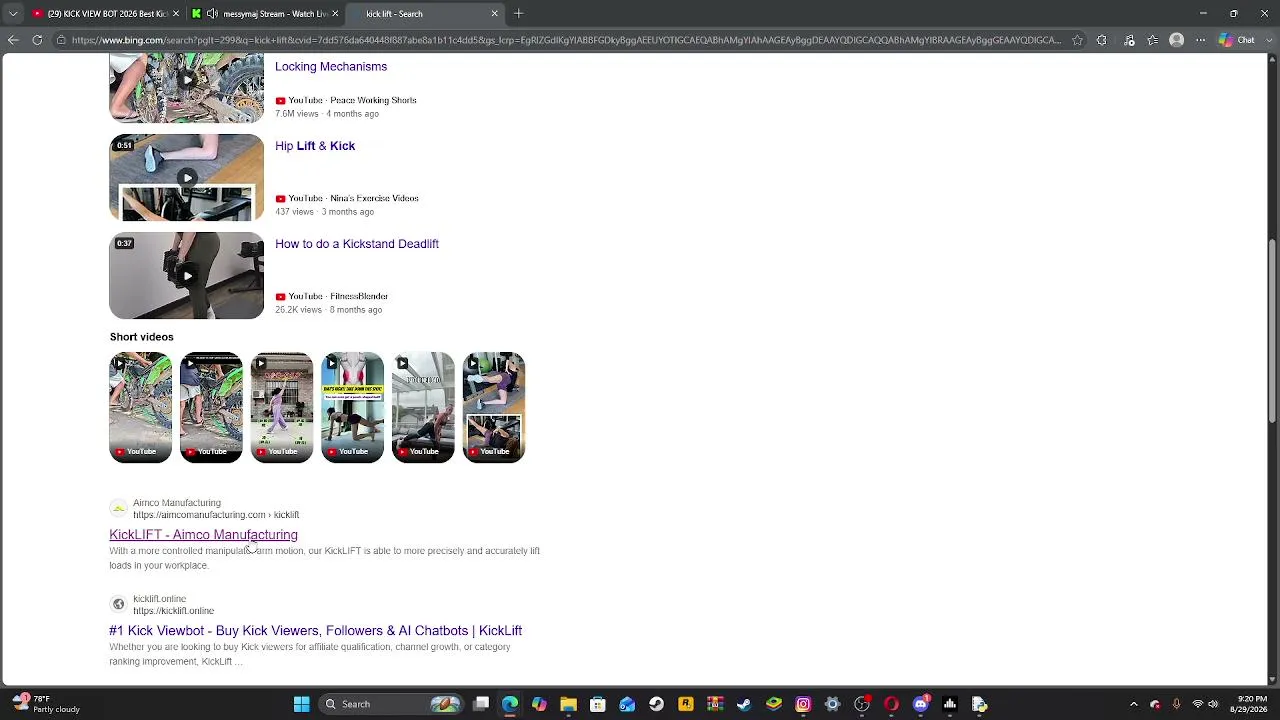Click the microphone icon in system tray
Image resolution: width=1280 pixels, height=720 pixels.
1176,704
